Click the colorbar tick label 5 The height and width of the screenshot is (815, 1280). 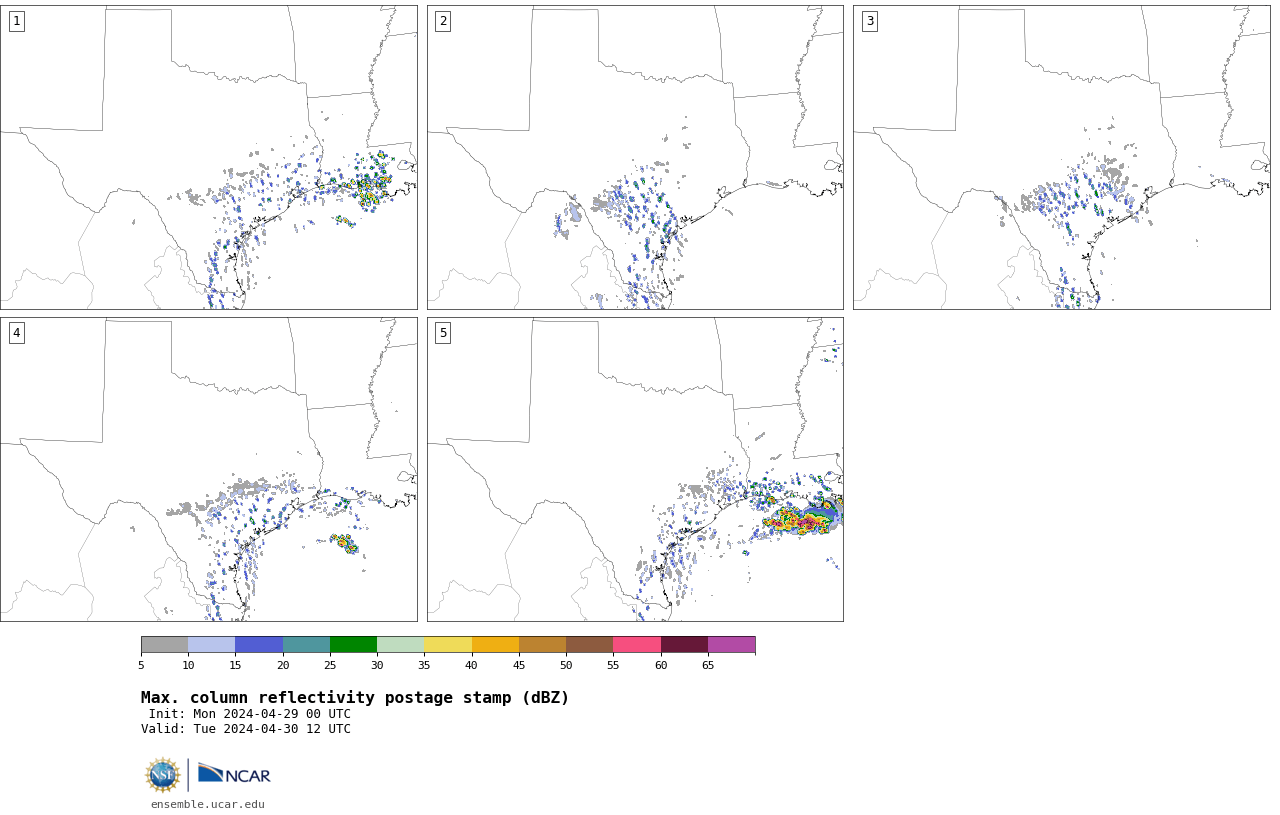(x=141, y=665)
